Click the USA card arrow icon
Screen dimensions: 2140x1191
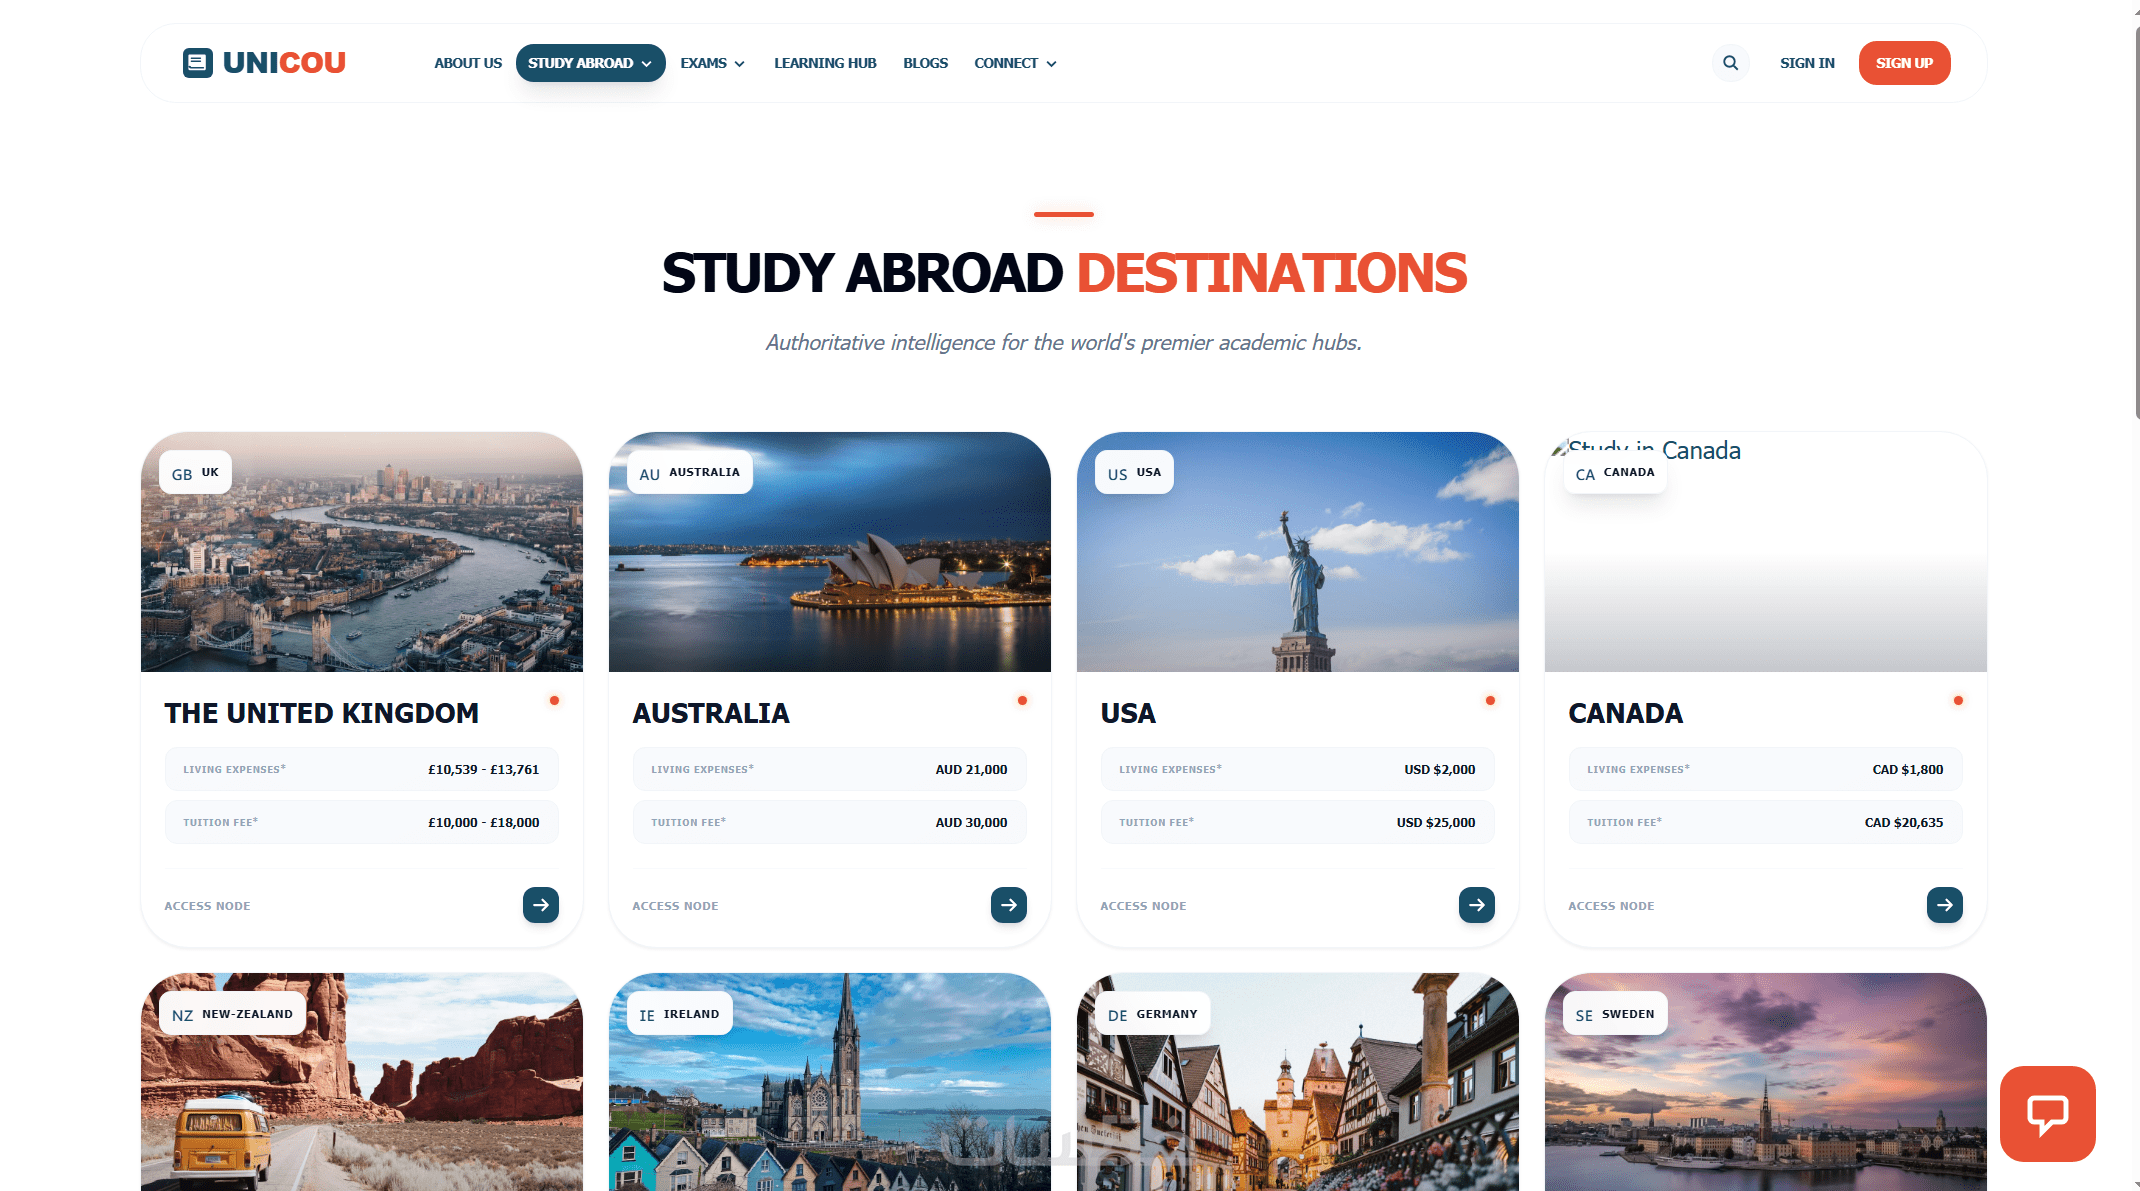click(1476, 905)
